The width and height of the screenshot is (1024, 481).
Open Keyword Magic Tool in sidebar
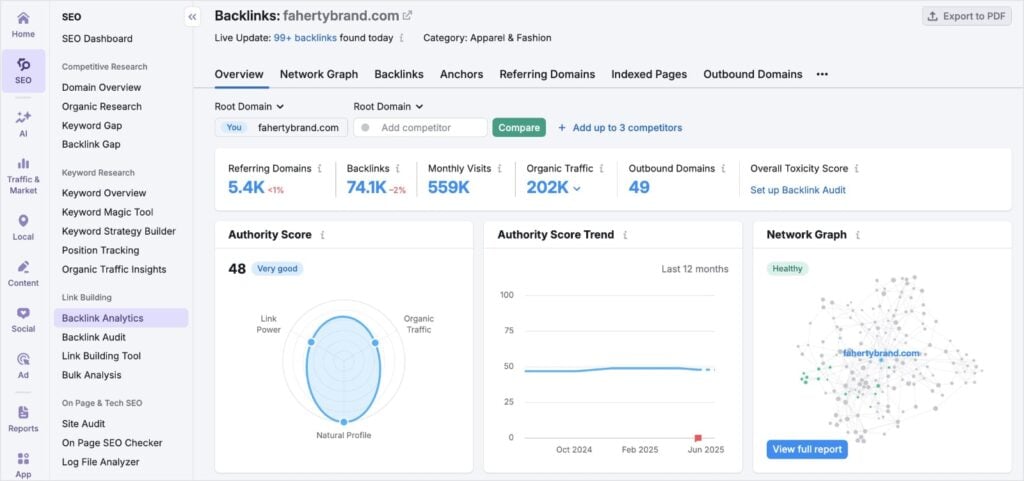(108, 212)
